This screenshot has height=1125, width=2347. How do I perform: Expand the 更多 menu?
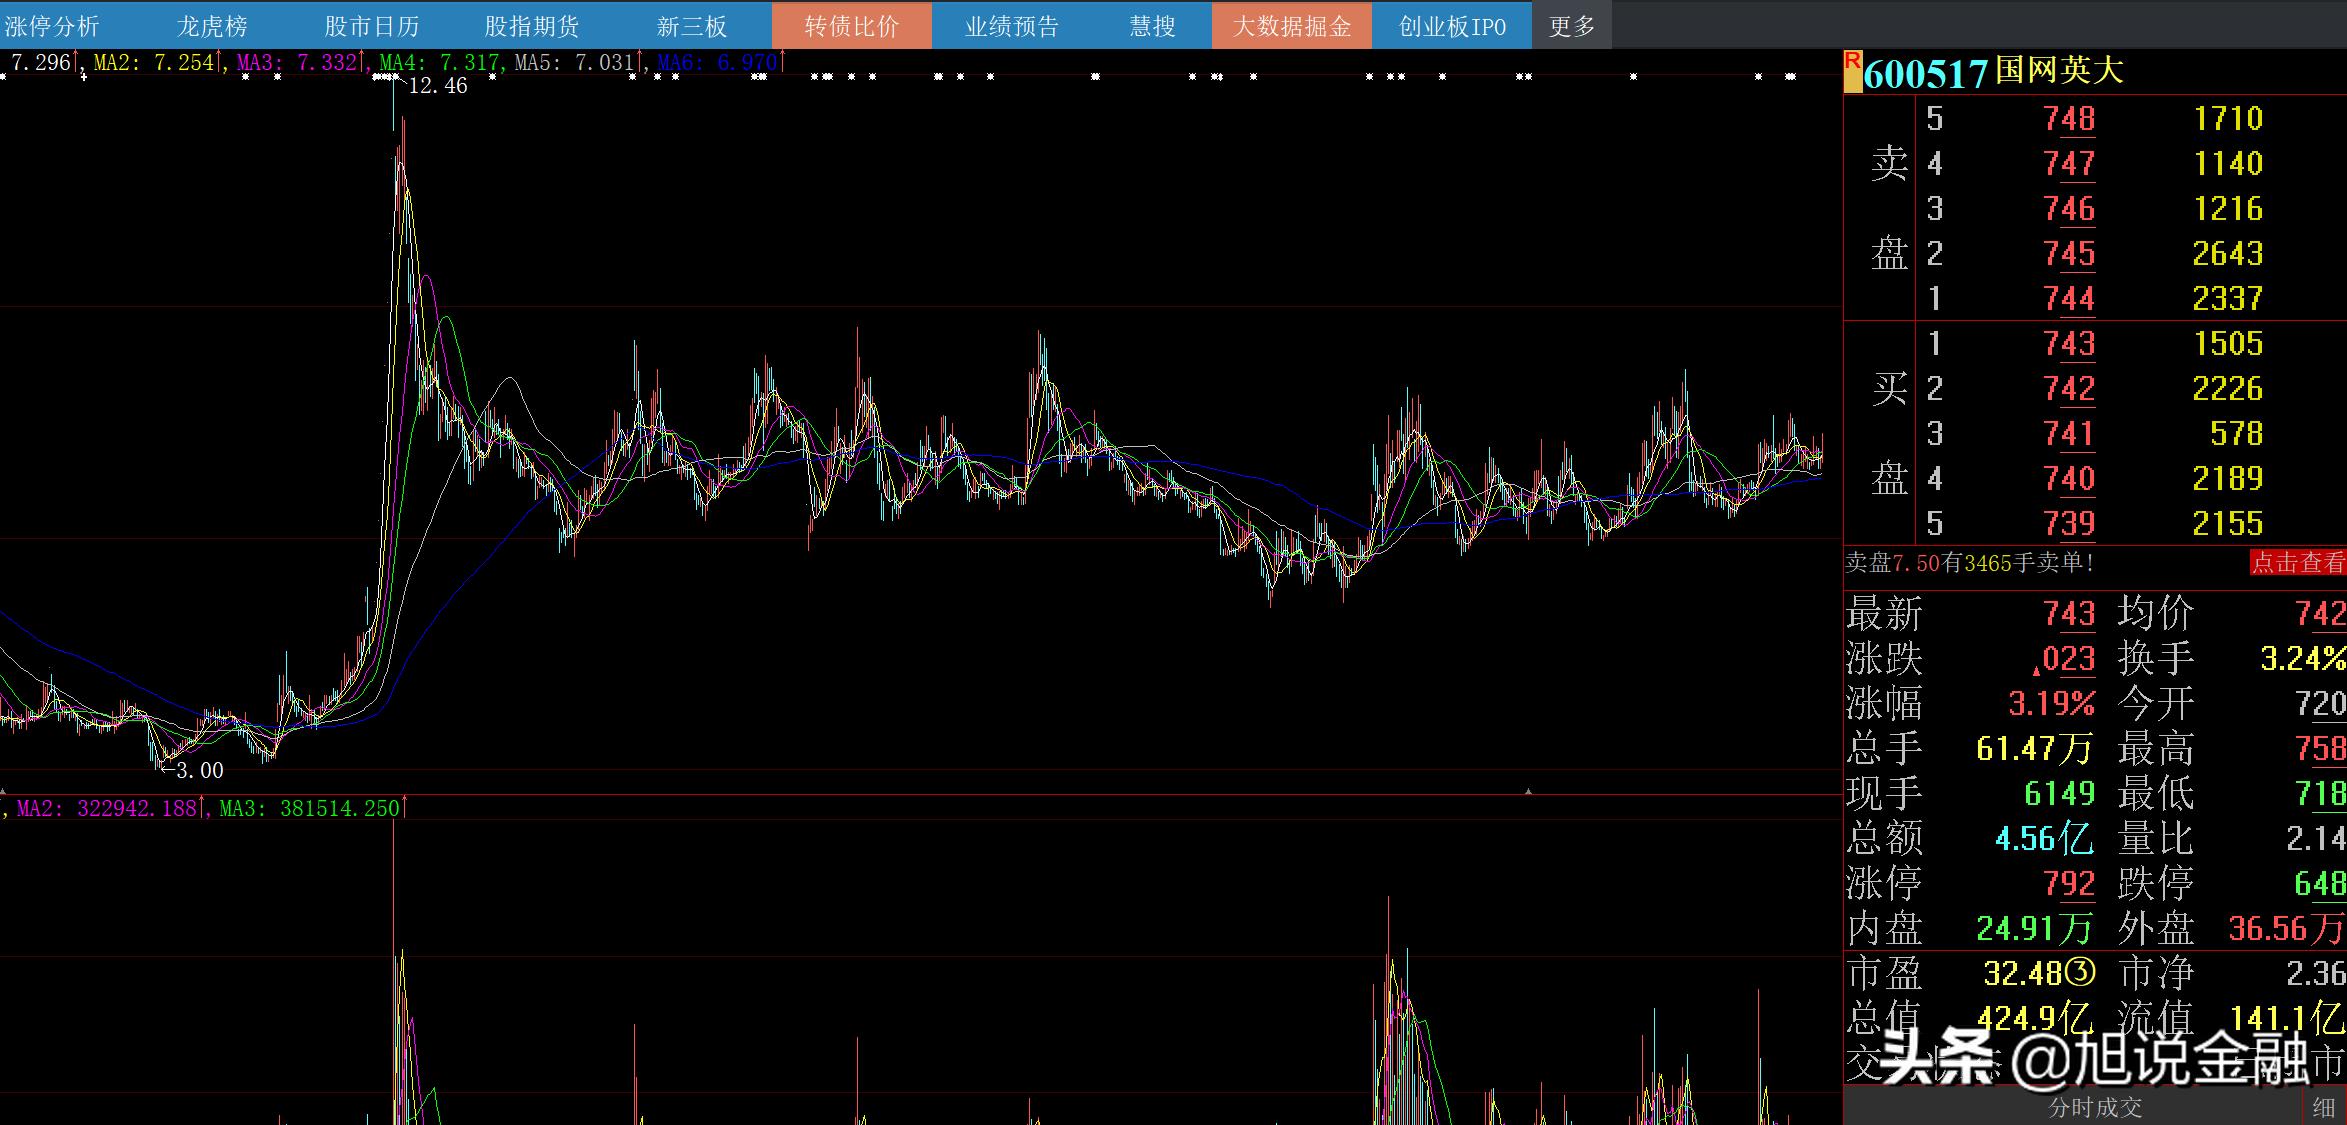click(1571, 26)
